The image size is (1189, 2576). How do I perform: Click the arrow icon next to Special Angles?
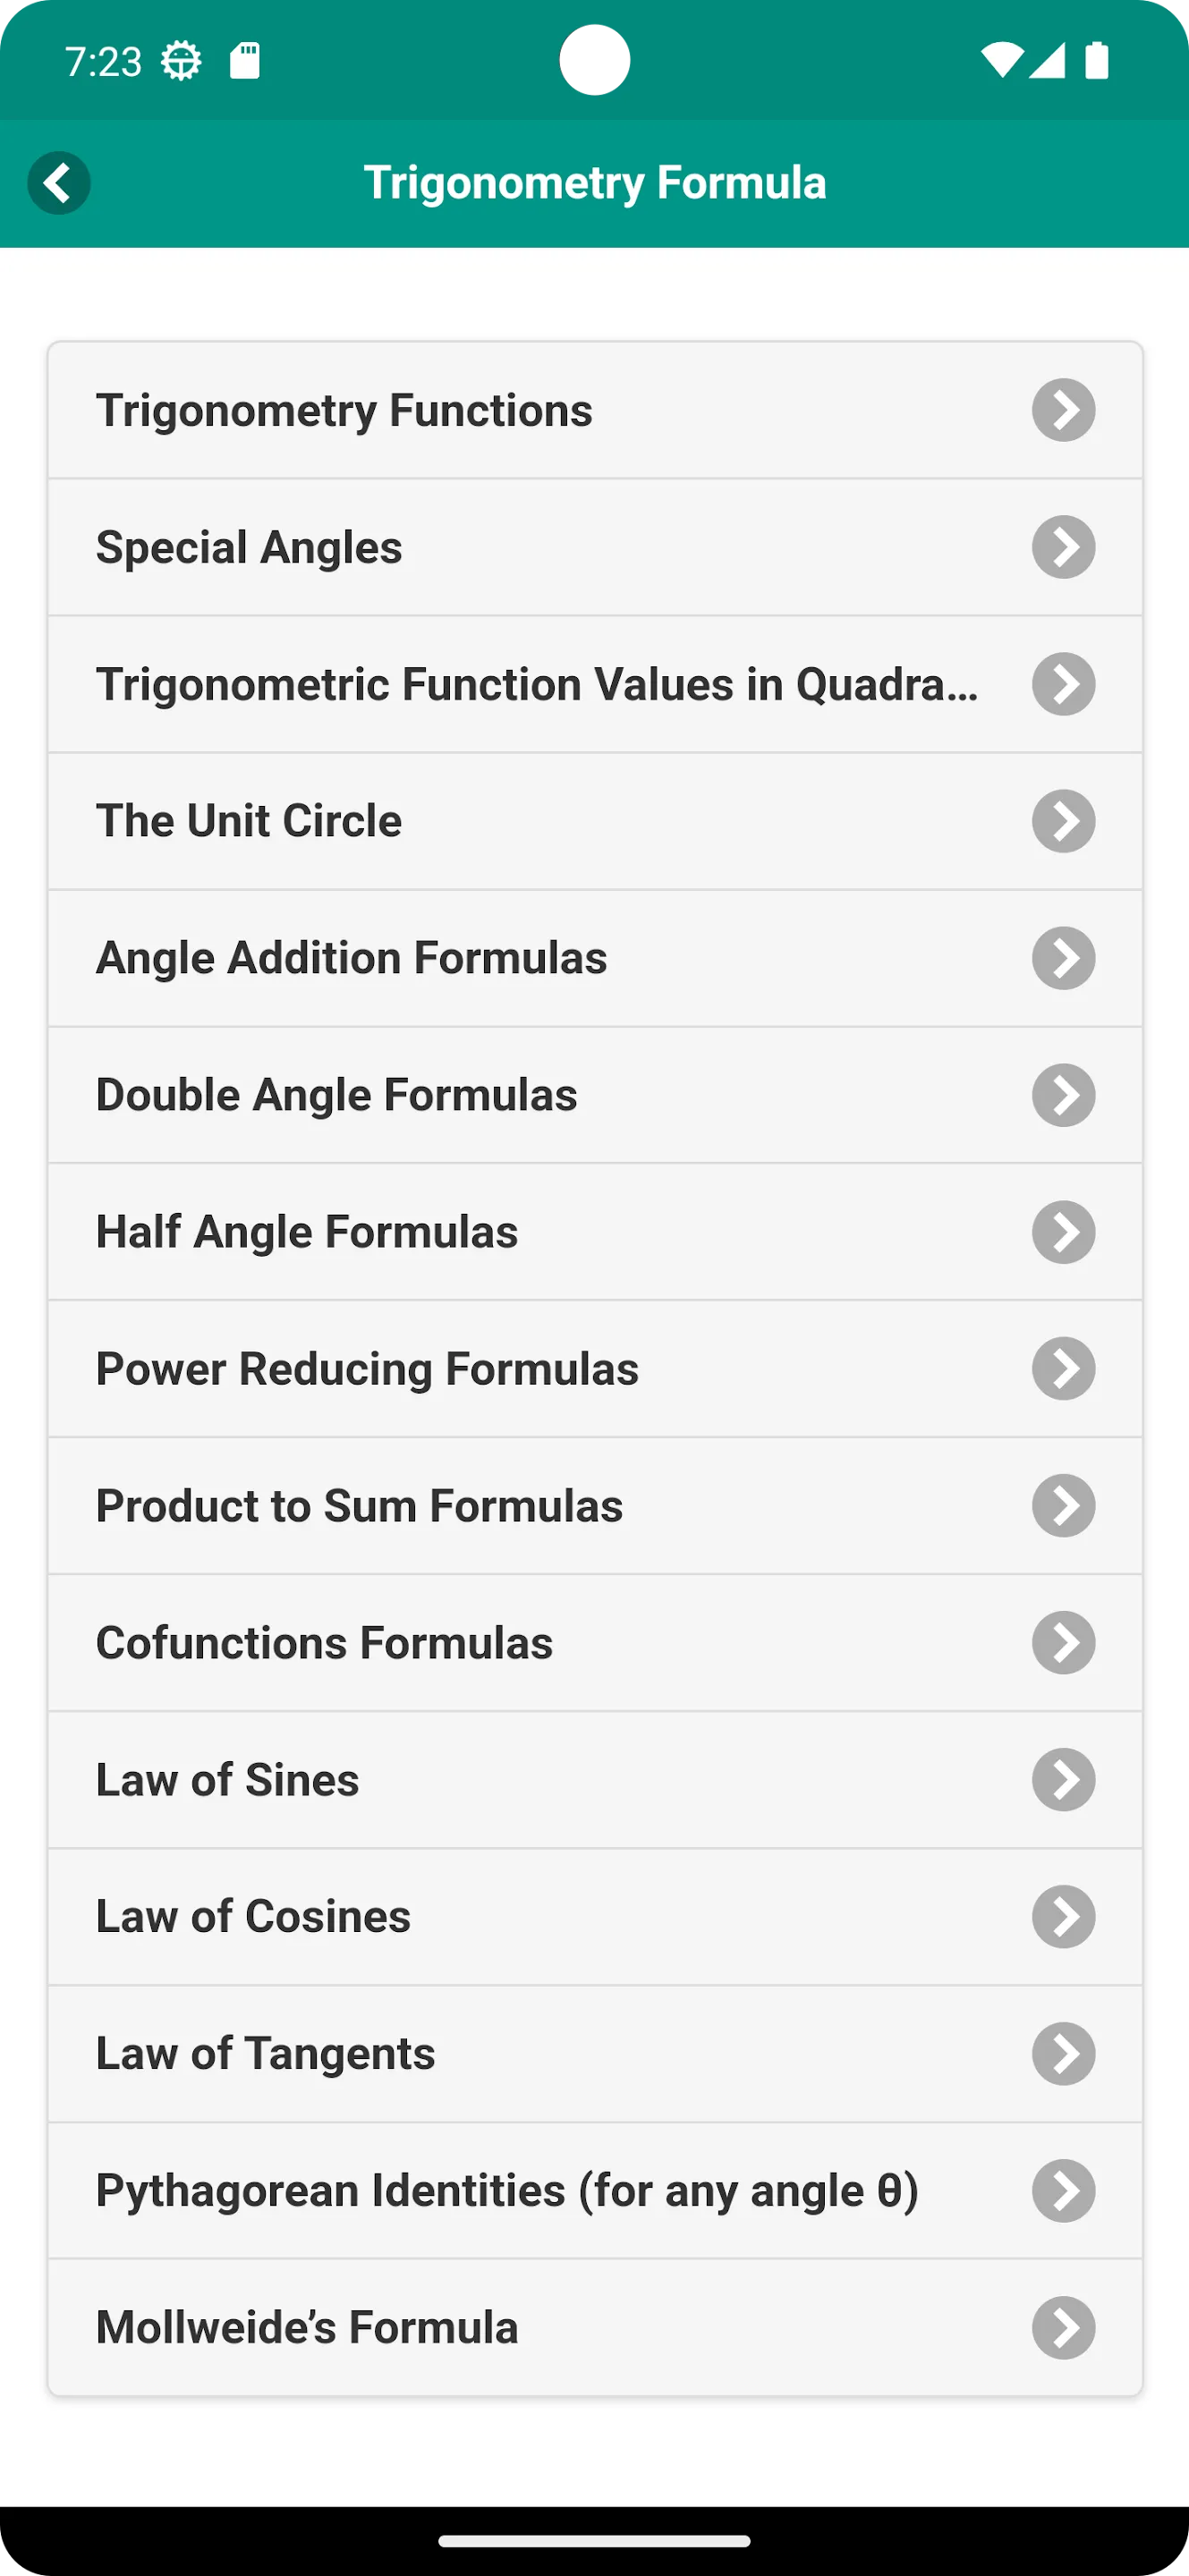click(x=1063, y=547)
